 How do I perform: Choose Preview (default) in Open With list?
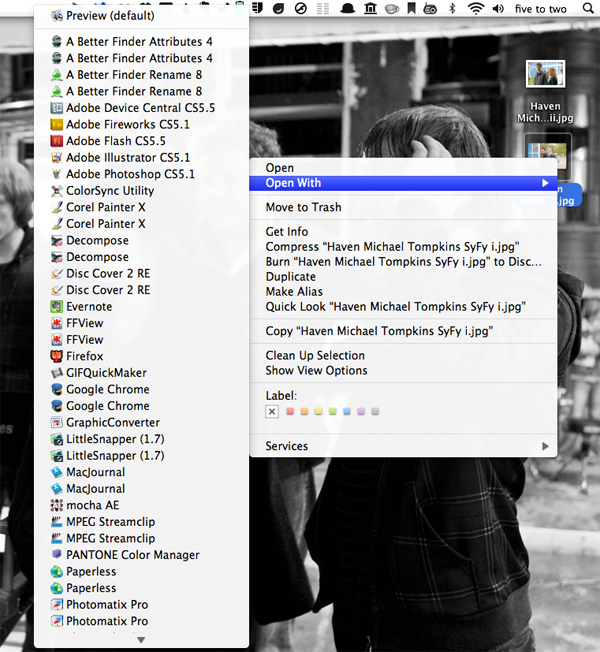(x=141, y=16)
